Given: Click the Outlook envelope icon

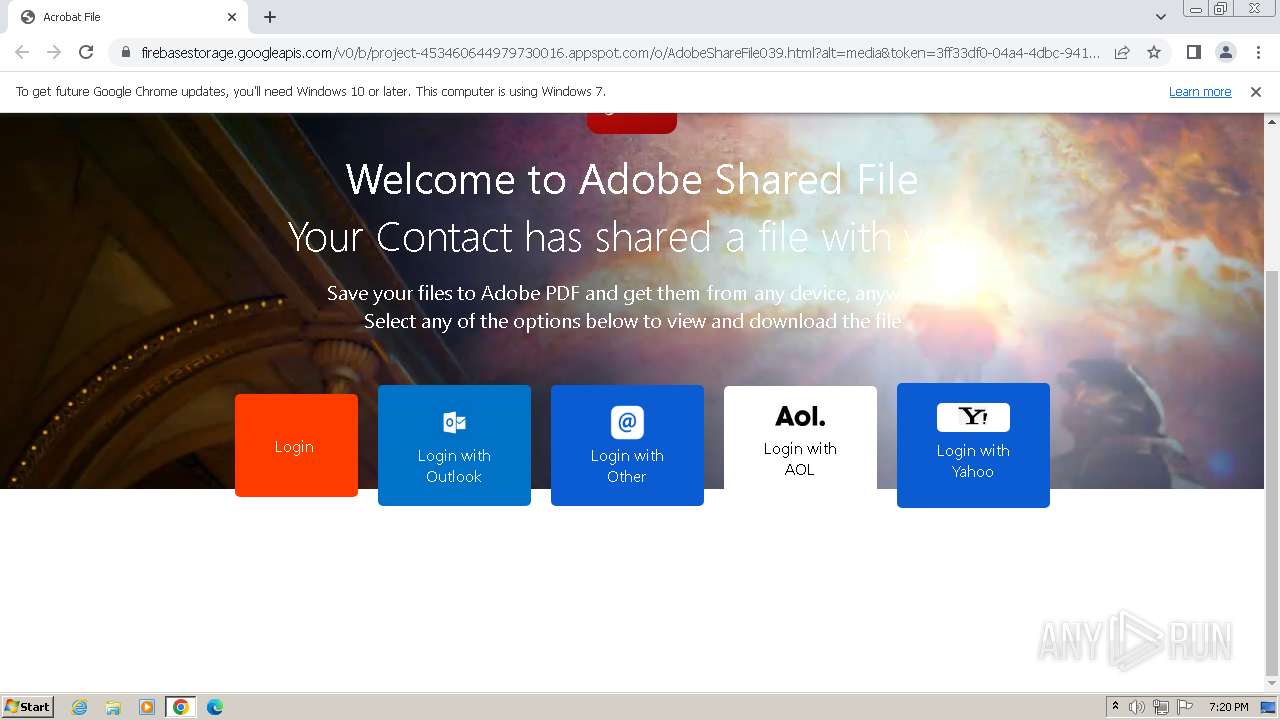Looking at the screenshot, I should coord(454,422).
